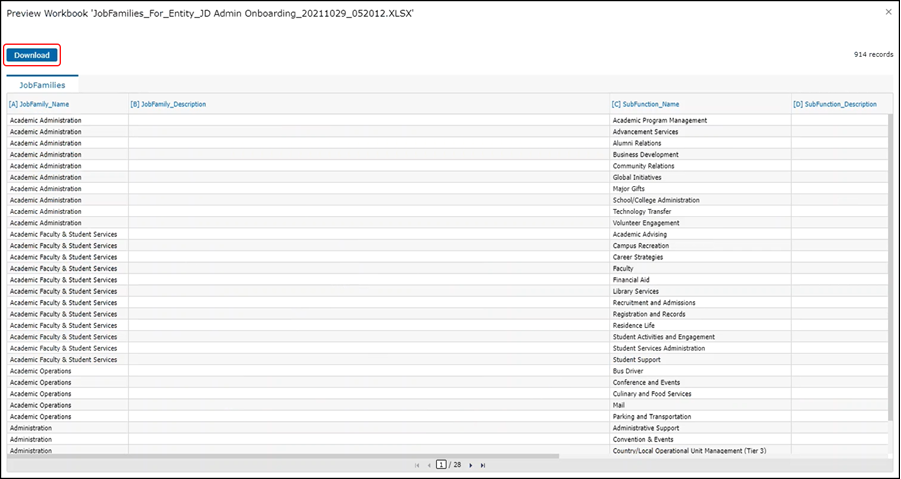Image resolution: width=901 pixels, height=479 pixels.
Task: Click the SubFunction_Description column header
Action: click(x=834, y=104)
